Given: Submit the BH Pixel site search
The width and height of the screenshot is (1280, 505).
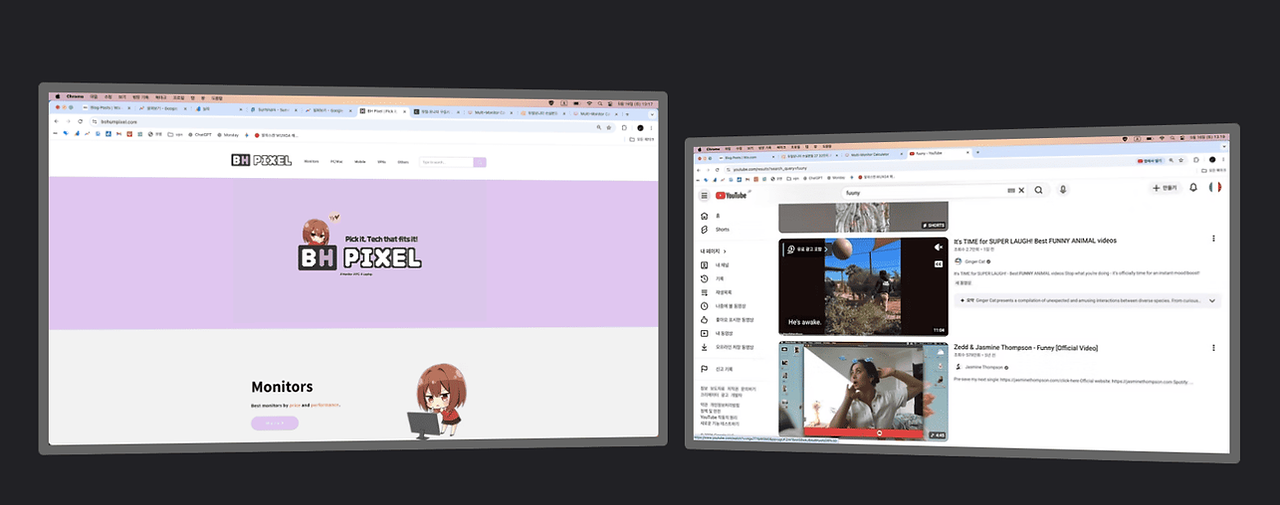Looking at the screenshot, I should coord(480,162).
